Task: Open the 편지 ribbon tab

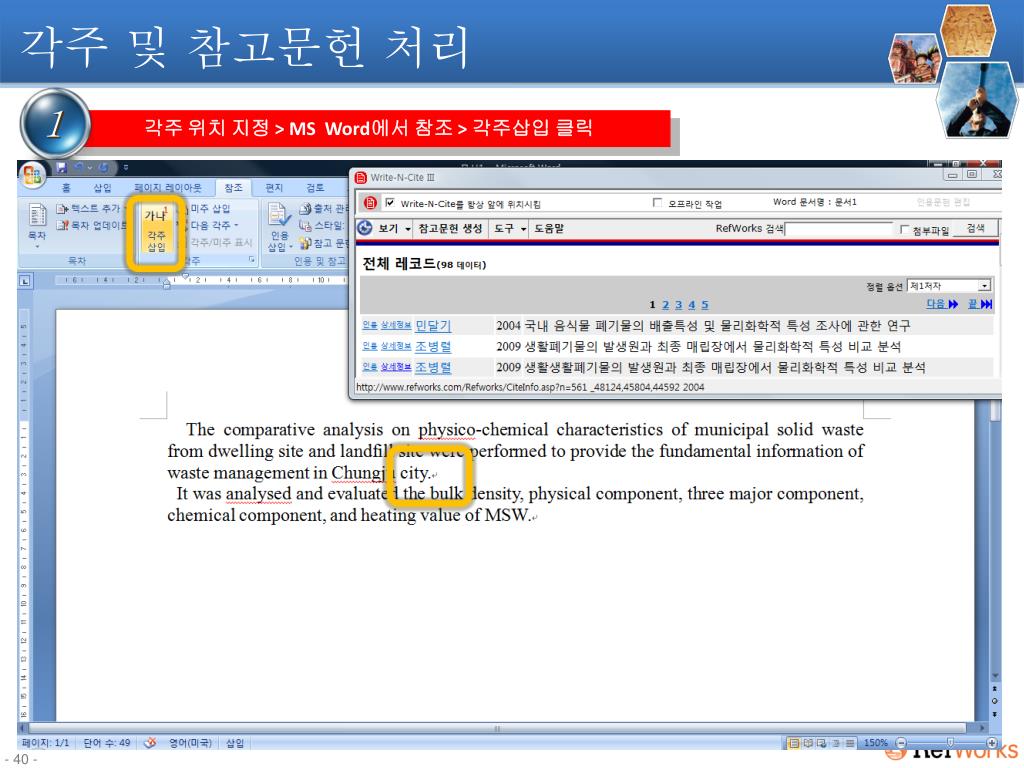Action: [x=274, y=188]
